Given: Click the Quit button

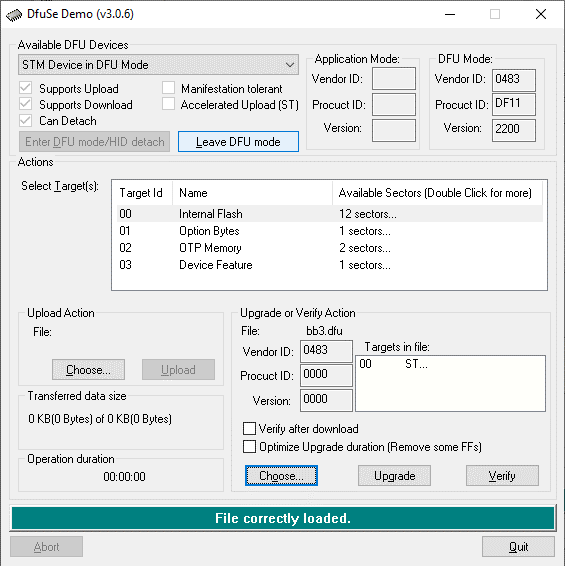Looking at the screenshot, I should coord(518,547).
